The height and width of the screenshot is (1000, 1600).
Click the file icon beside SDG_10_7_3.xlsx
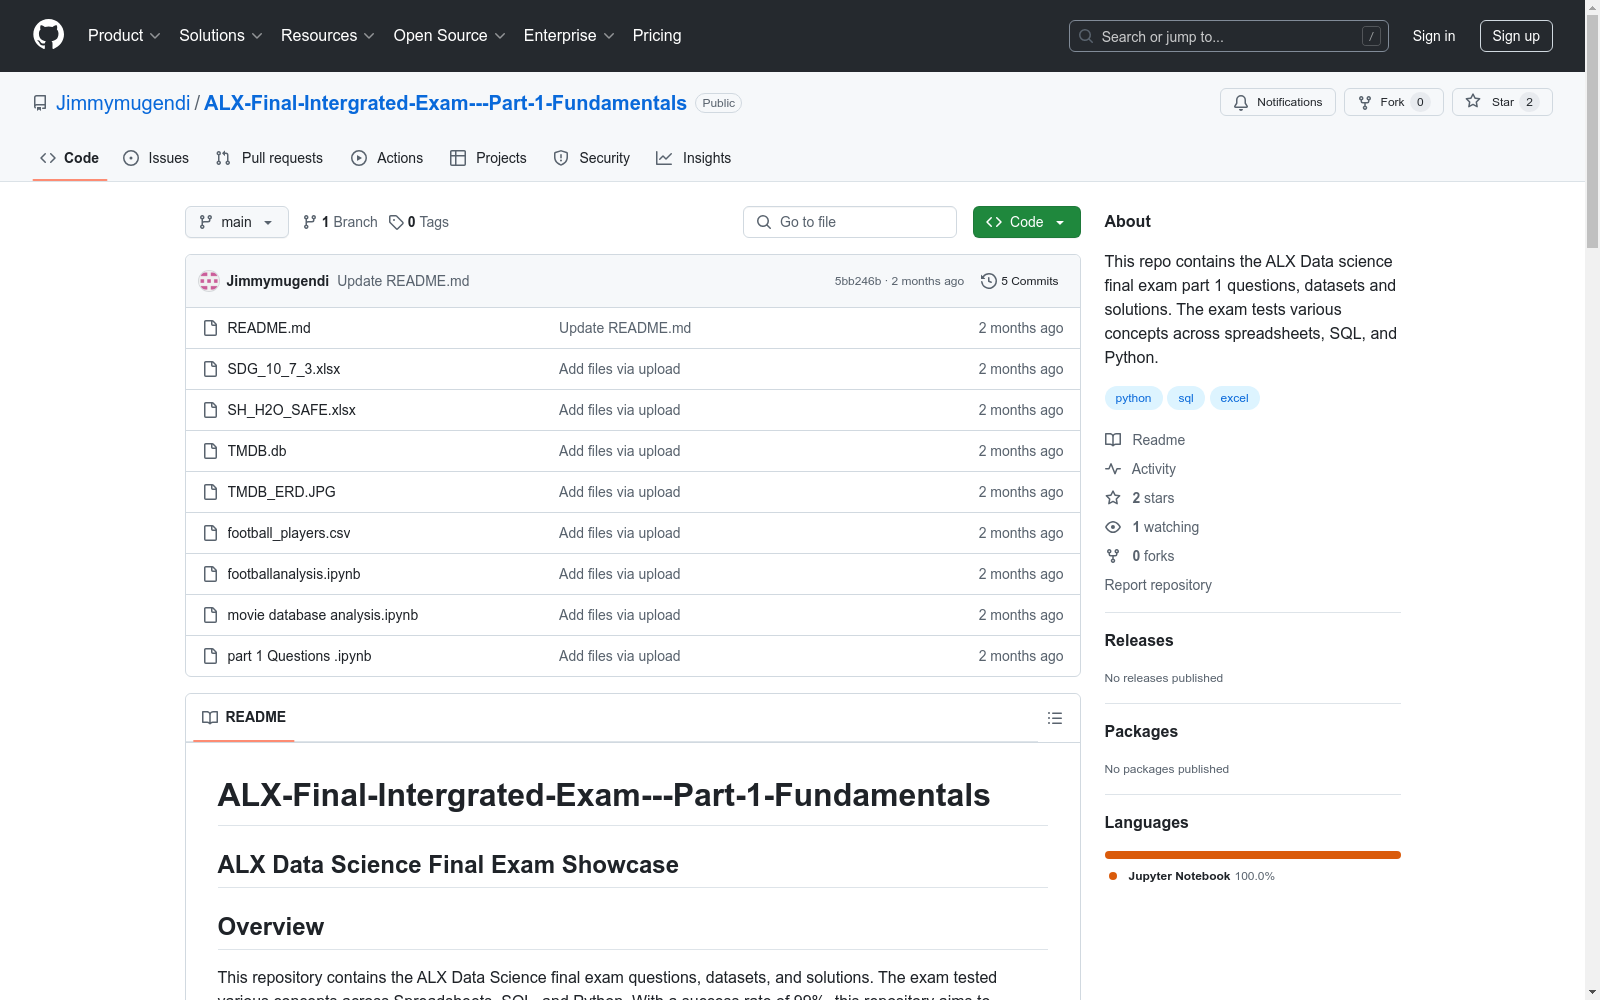[210, 369]
